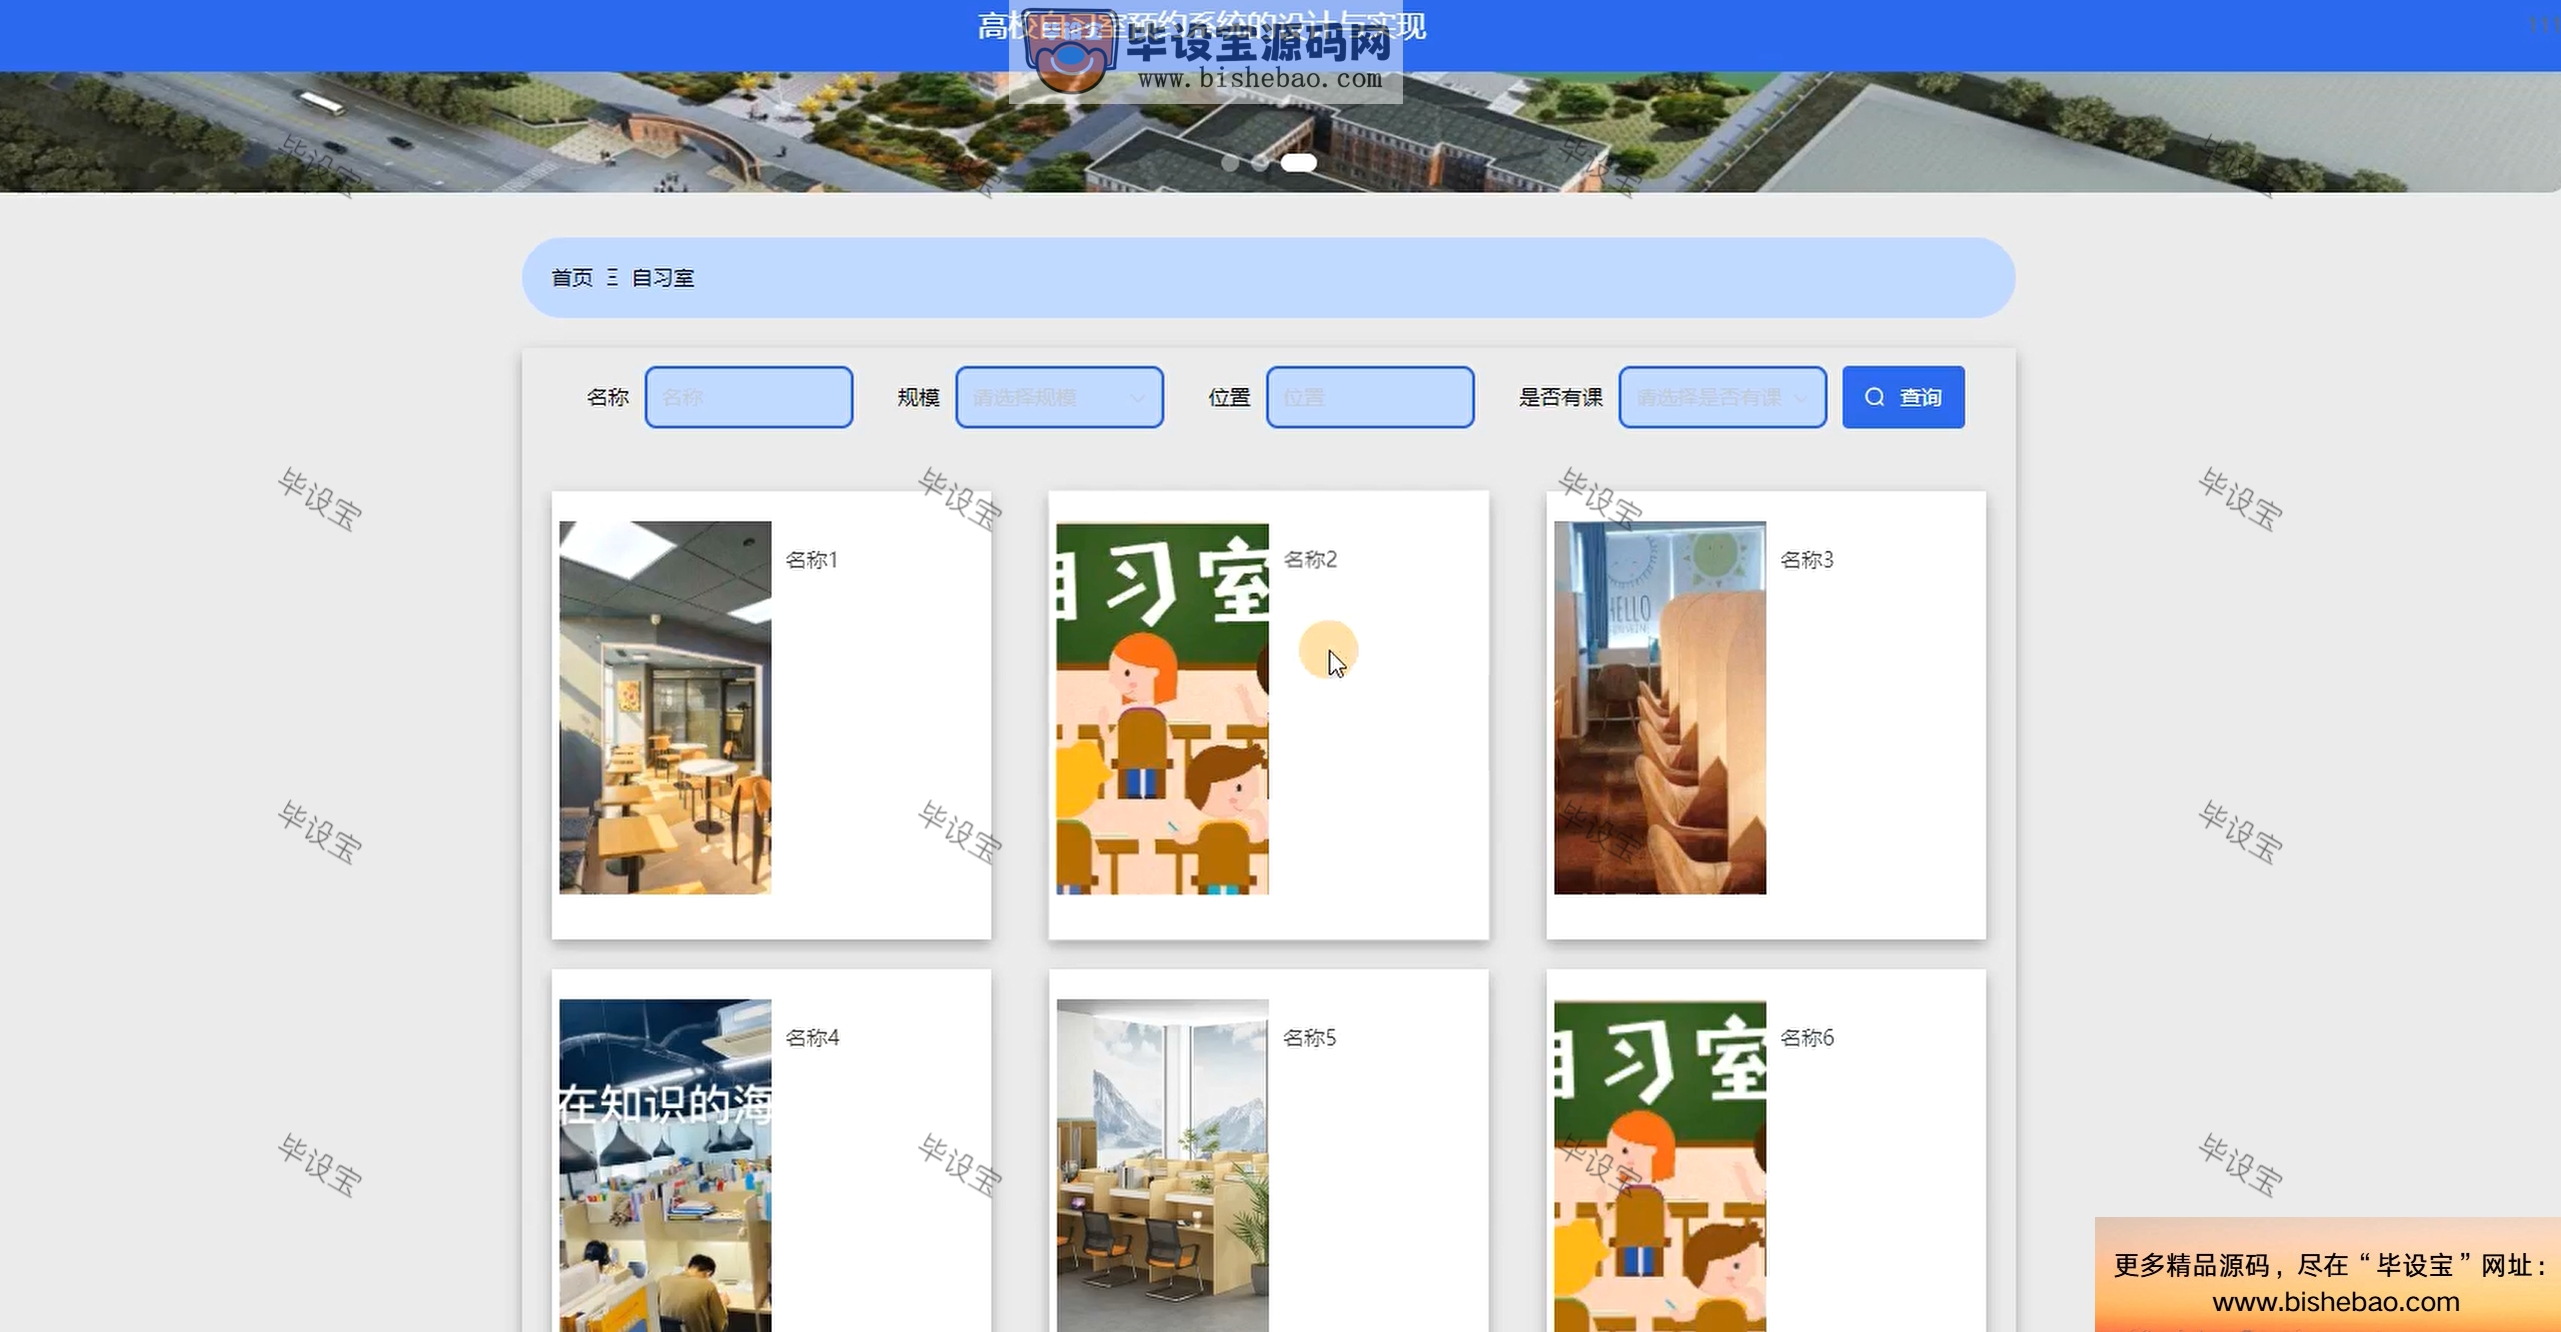Open the 名称6 study room thumbnail
Screen dimensions: 2561x1332
1660,1165
